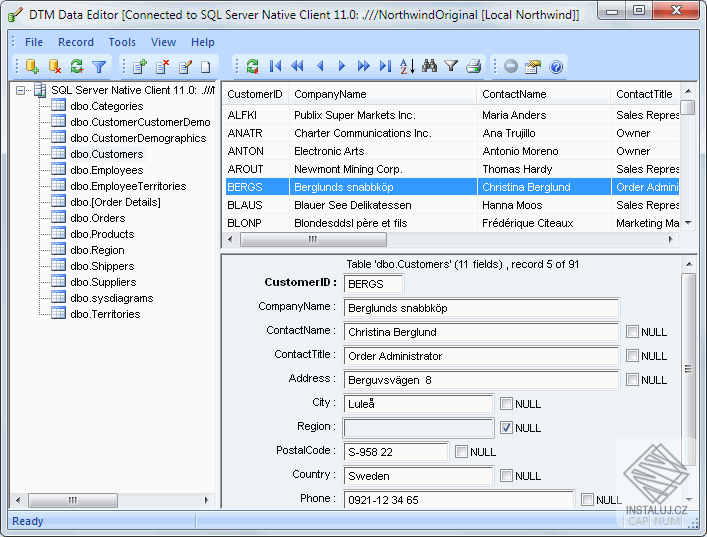Select dbo.Territories table in tree
Screen dimensions: 707x537
pyautogui.click(x=105, y=314)
